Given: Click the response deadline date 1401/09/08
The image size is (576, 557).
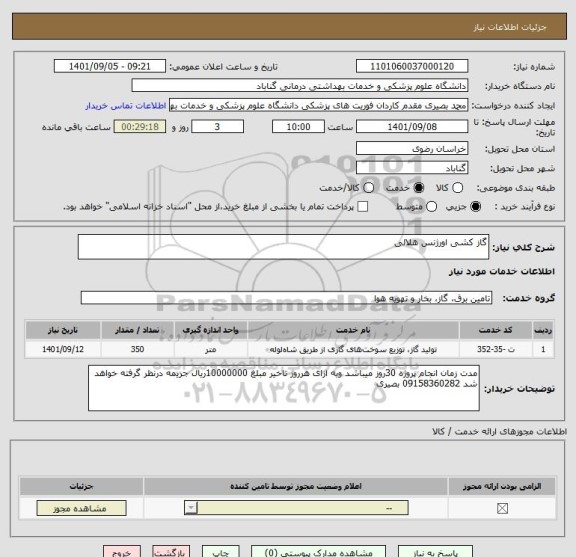Looking at the screenshot, I should click(x=412, y=127).
